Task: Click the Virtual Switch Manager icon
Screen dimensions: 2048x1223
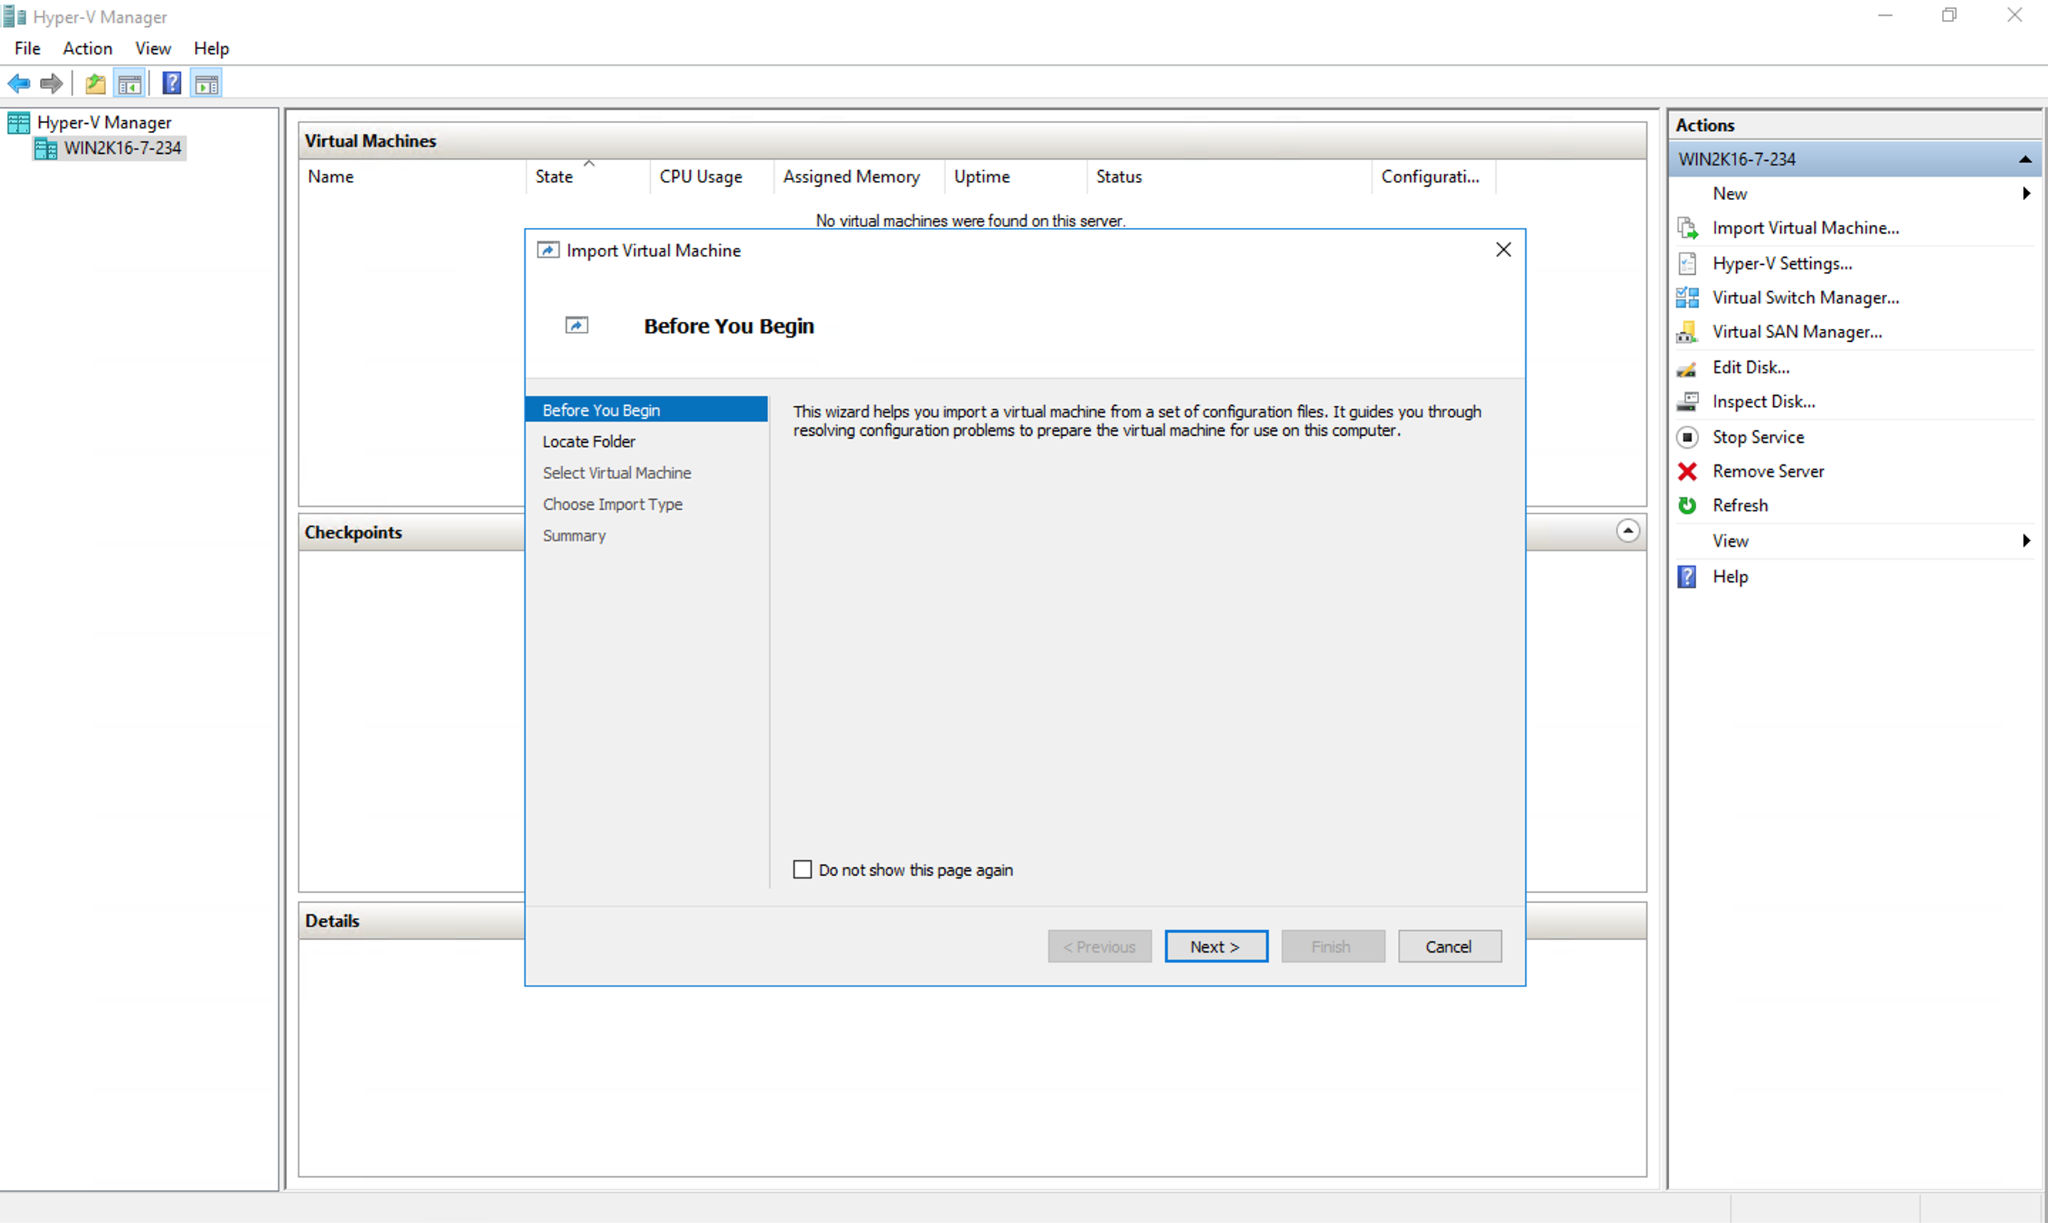Action: [1687, 297]
